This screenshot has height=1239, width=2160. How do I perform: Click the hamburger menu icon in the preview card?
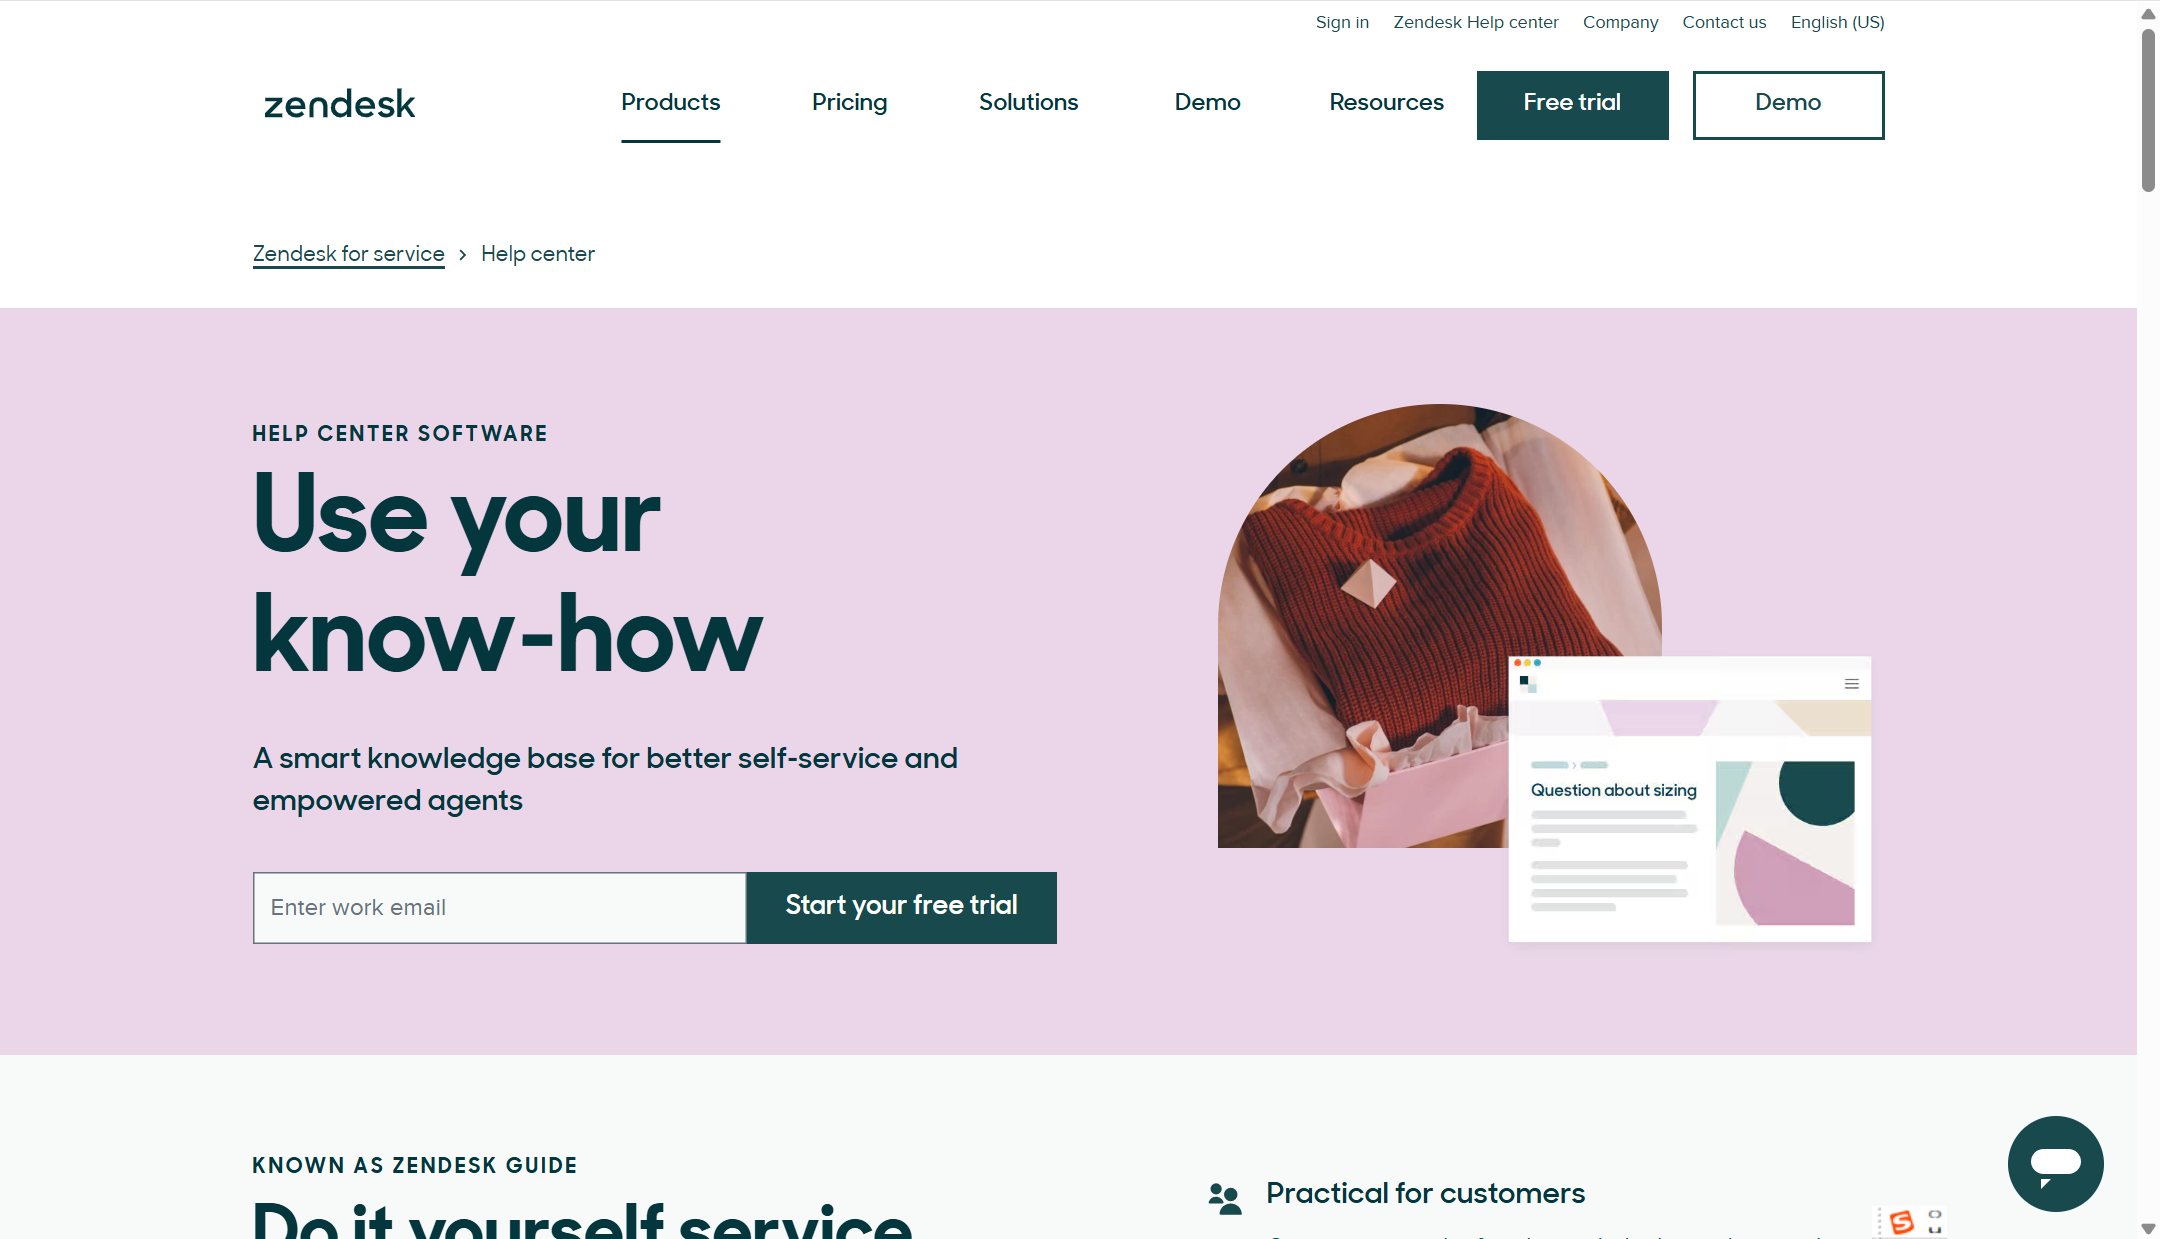point(1851,684)
